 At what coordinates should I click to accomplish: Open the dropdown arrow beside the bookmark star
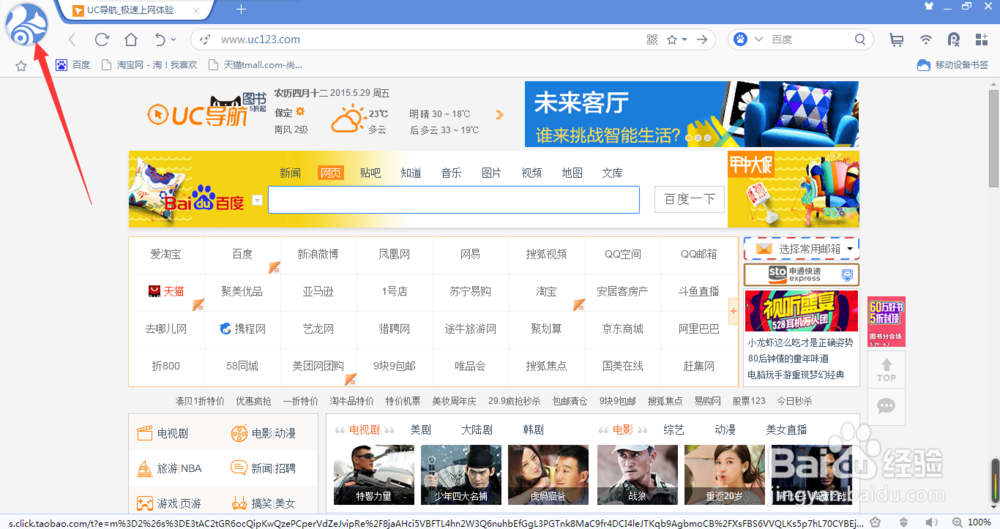[684, 40]
